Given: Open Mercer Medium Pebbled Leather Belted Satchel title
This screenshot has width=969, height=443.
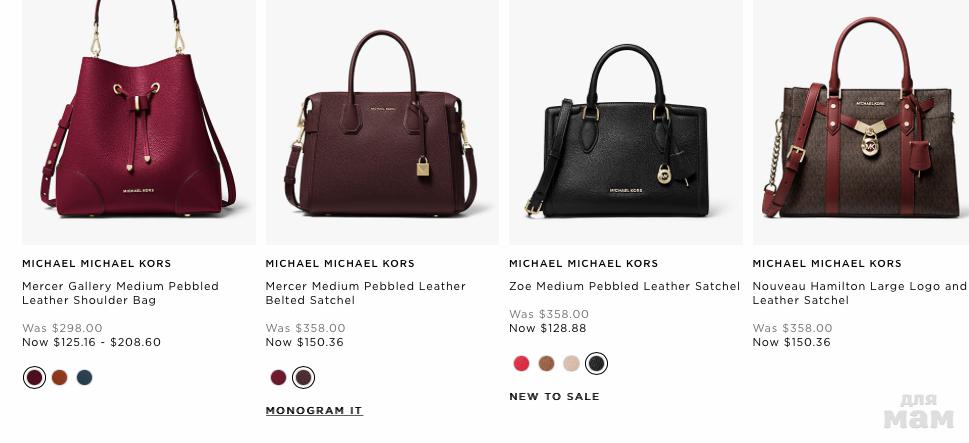Looking at the screenshot, I should point(365,293).
